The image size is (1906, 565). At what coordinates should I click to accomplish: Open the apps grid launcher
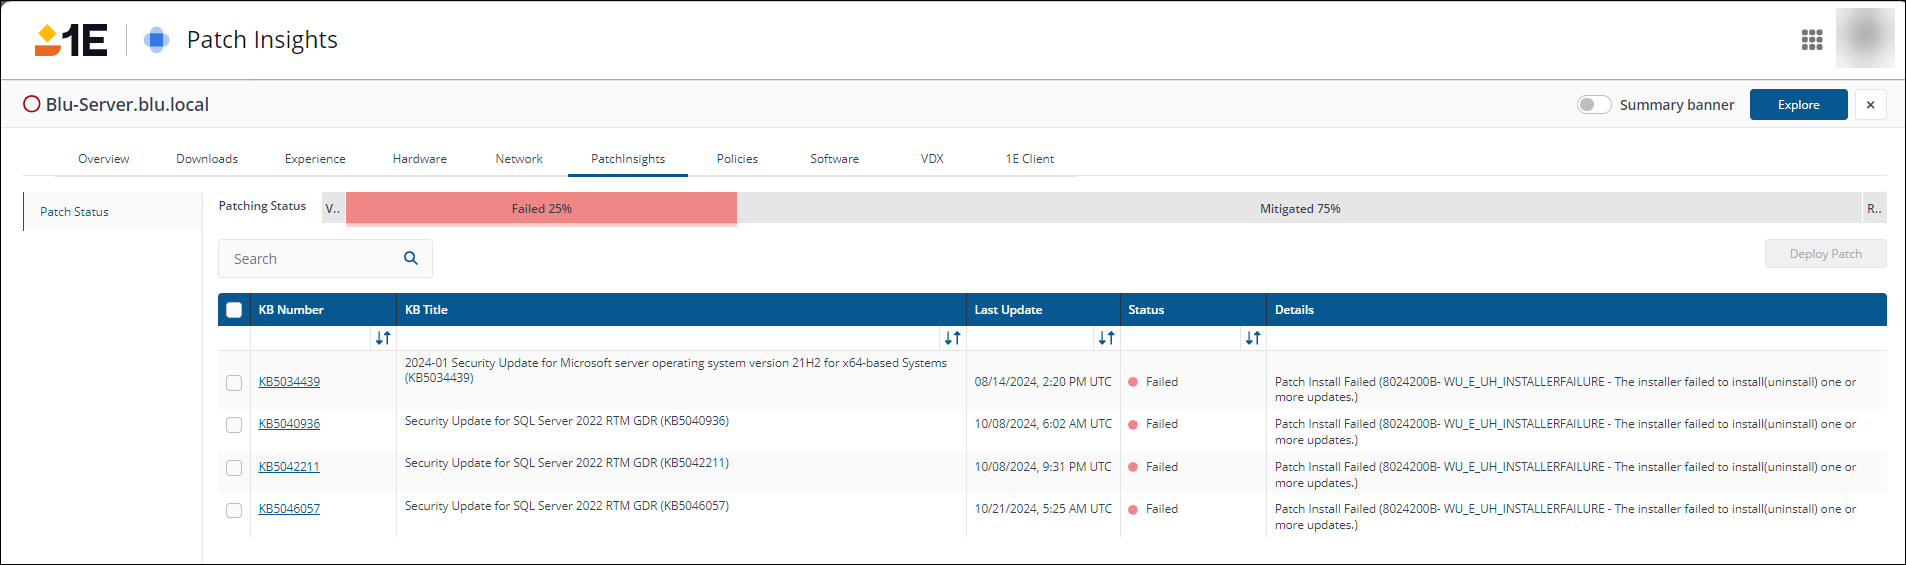[1811, 40]
